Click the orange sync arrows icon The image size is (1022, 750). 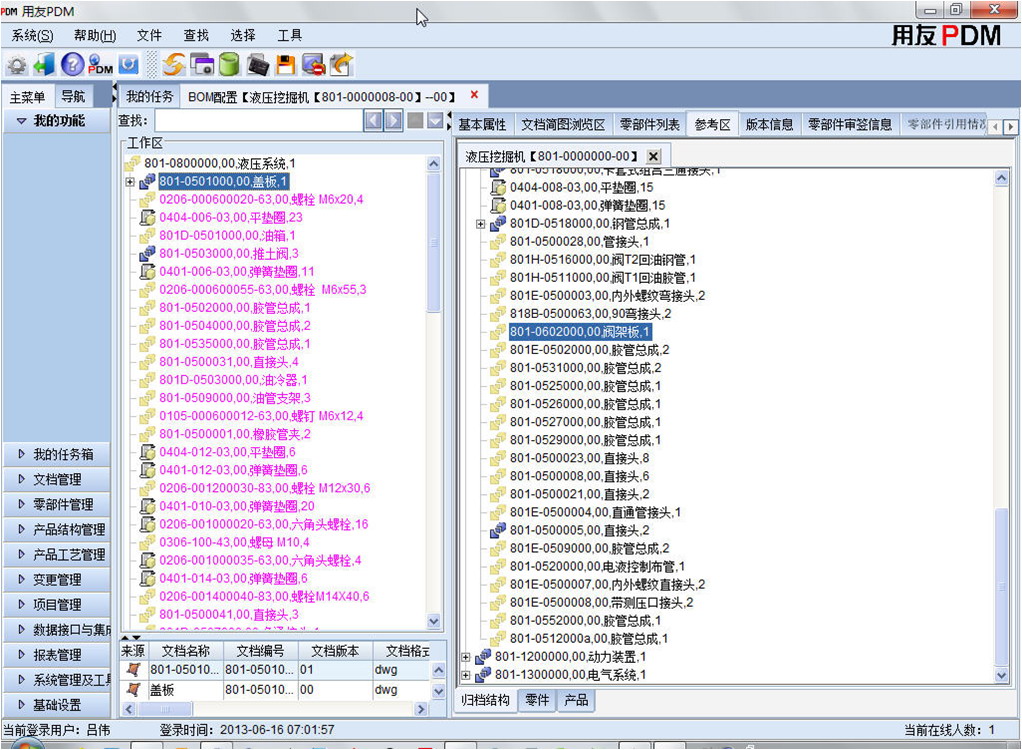pos(173,64)
